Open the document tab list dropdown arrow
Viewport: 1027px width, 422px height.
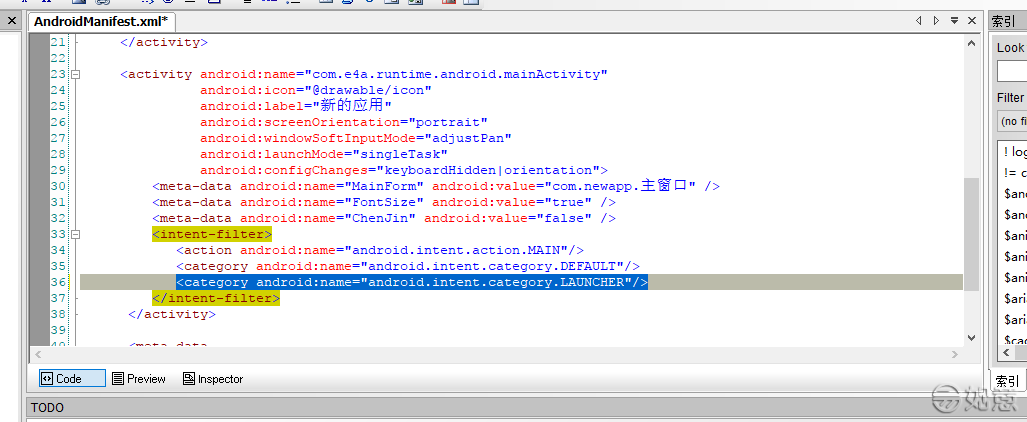(954, 21)
